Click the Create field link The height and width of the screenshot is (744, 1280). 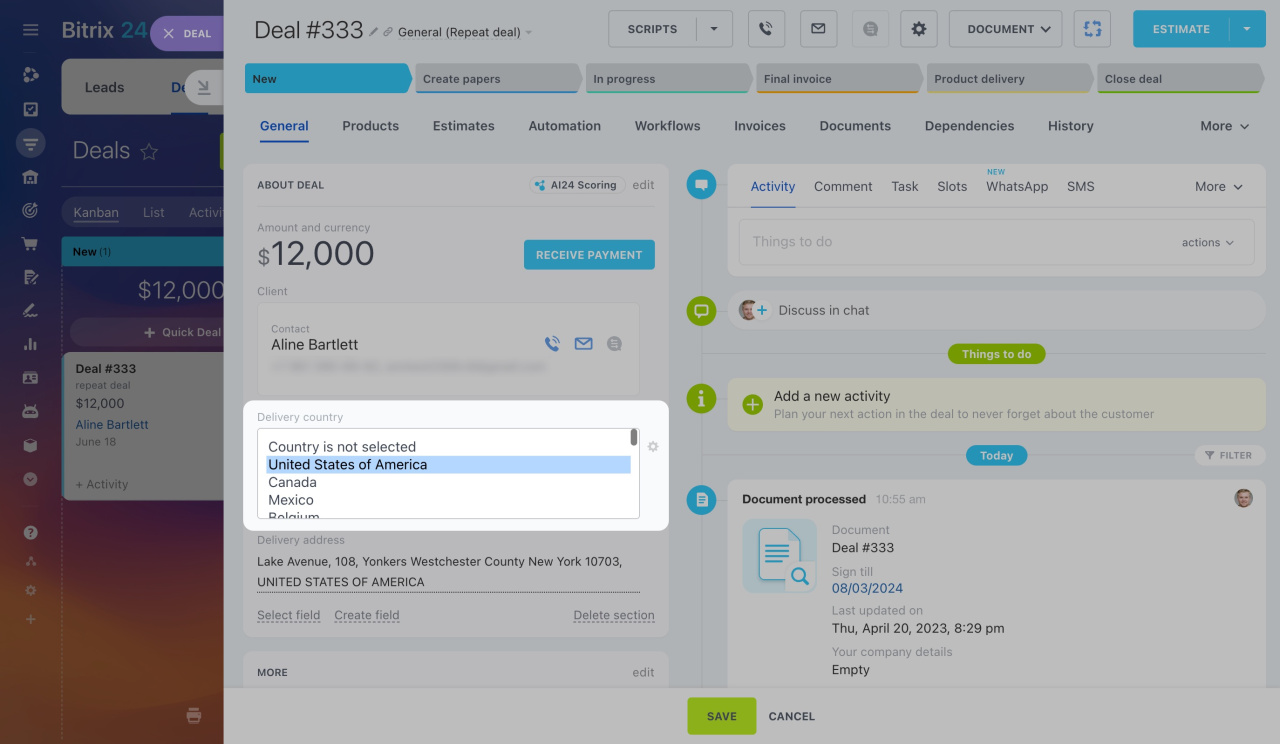[x=366, y=615]
